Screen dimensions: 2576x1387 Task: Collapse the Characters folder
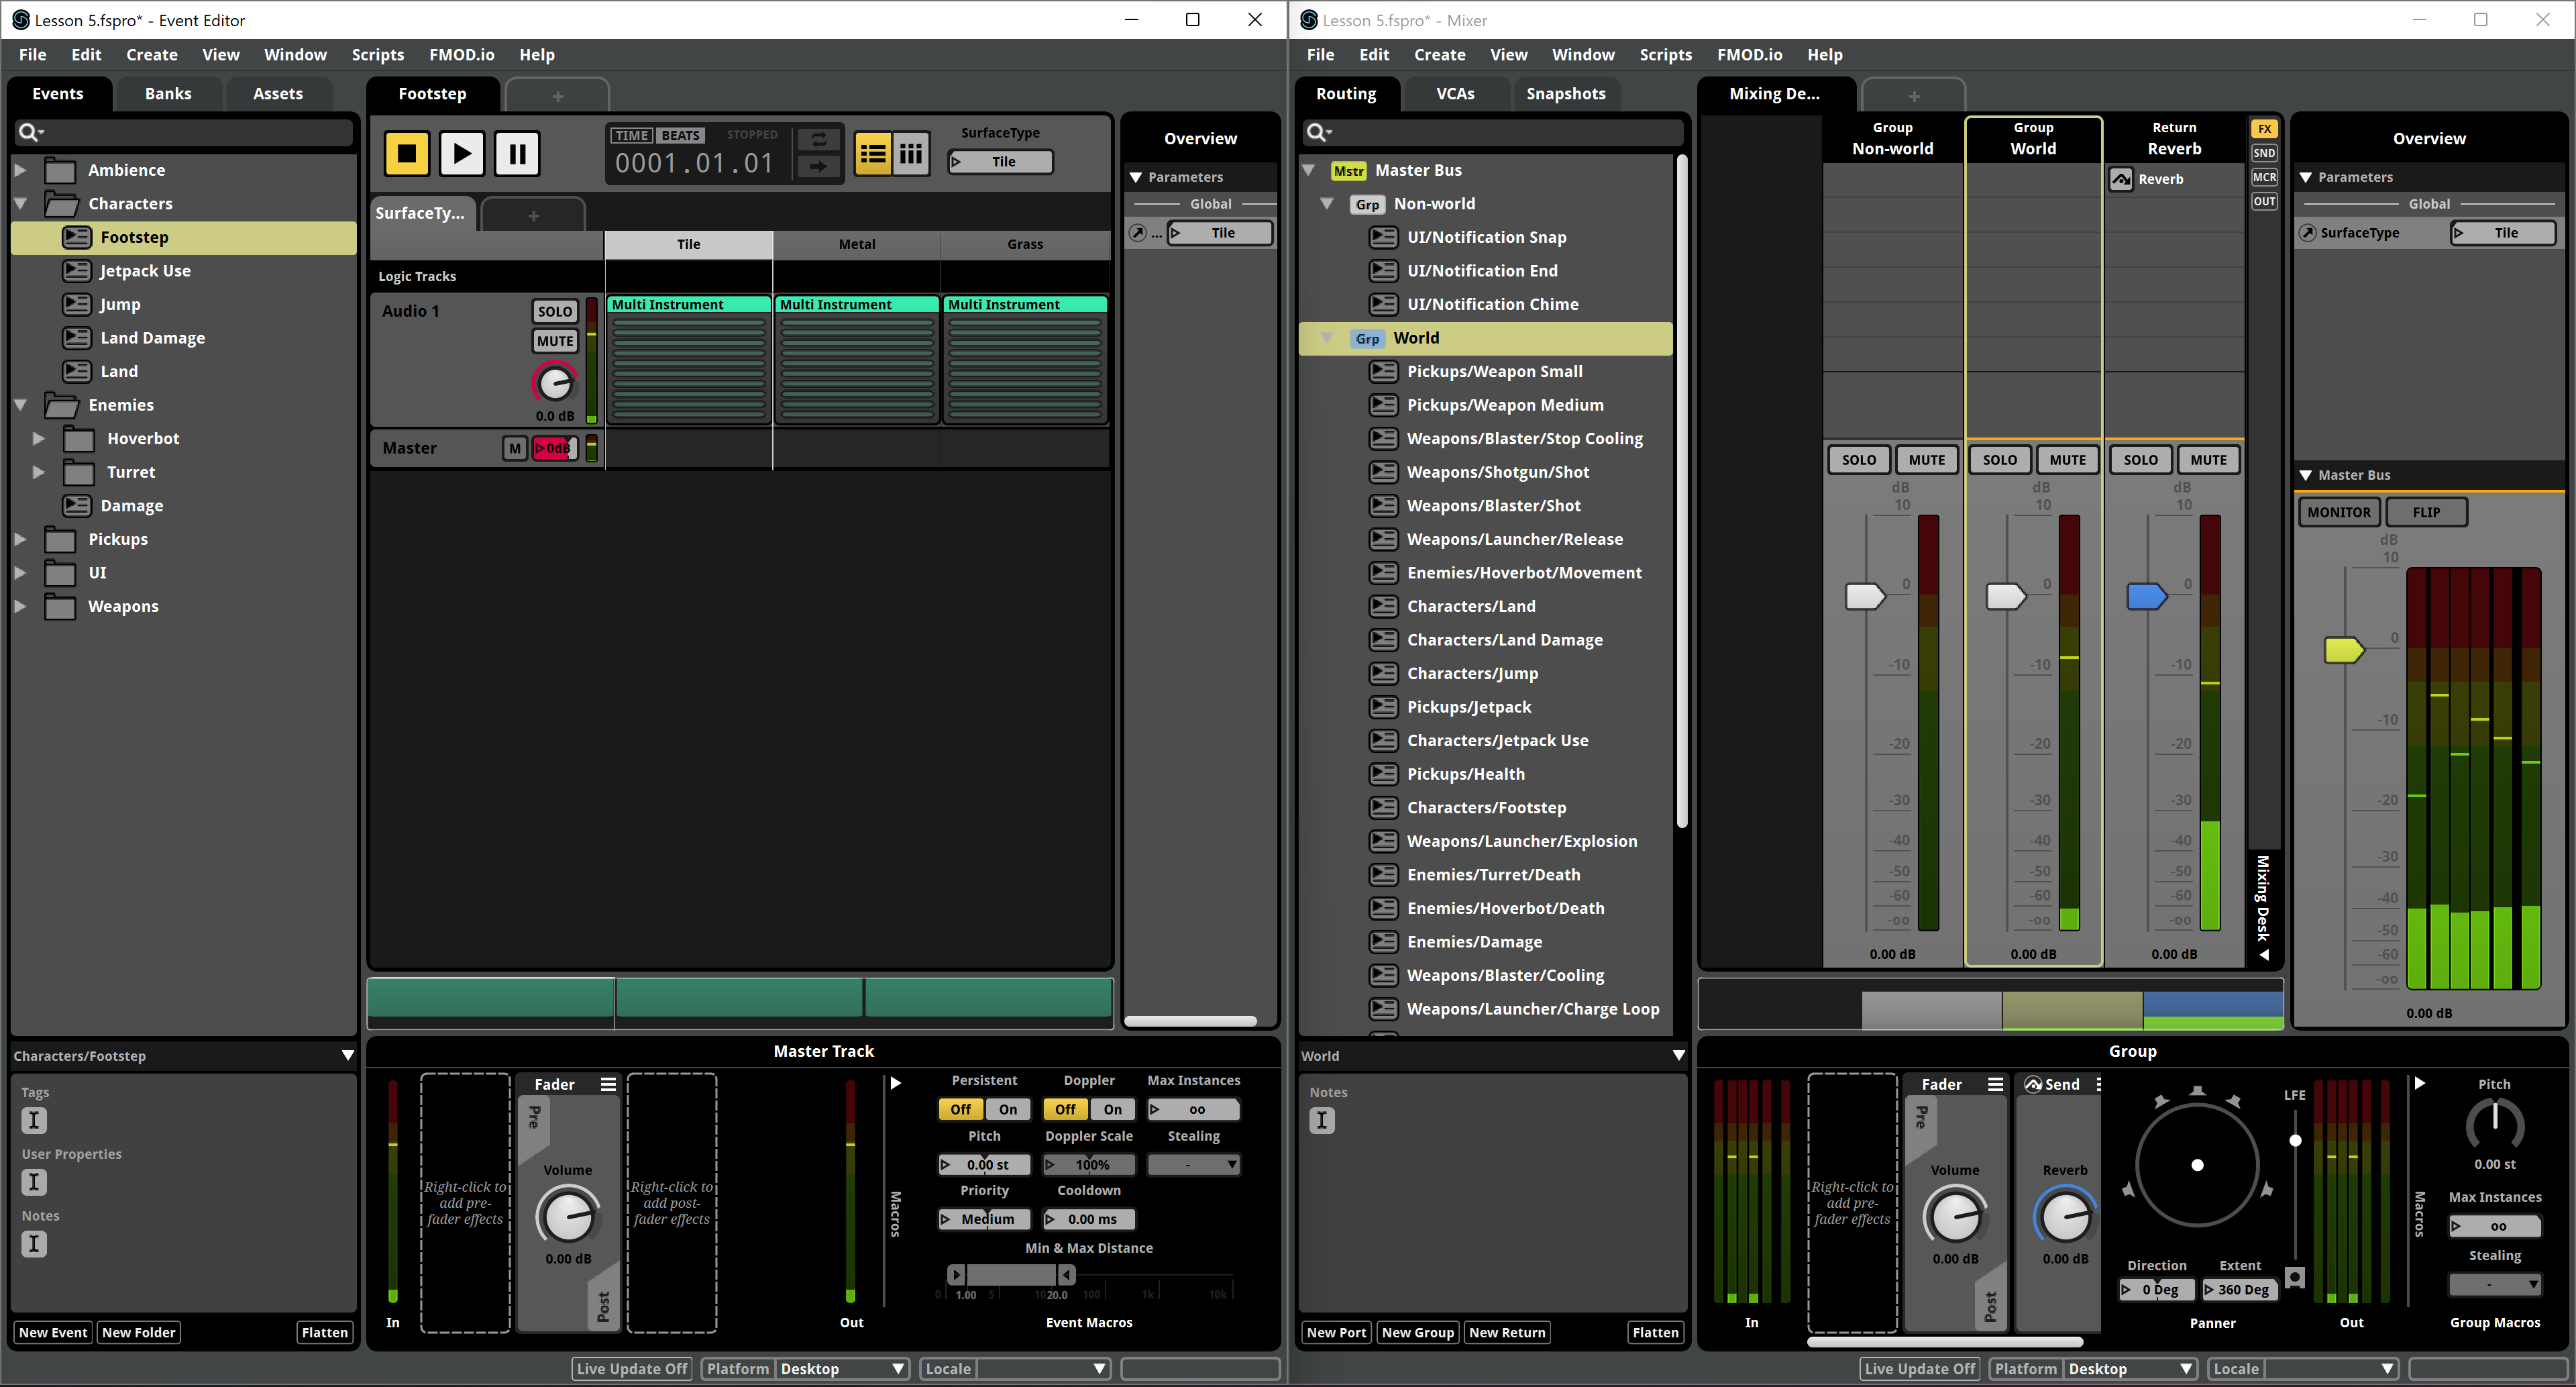pyautogui.click(x=20, y=204)
